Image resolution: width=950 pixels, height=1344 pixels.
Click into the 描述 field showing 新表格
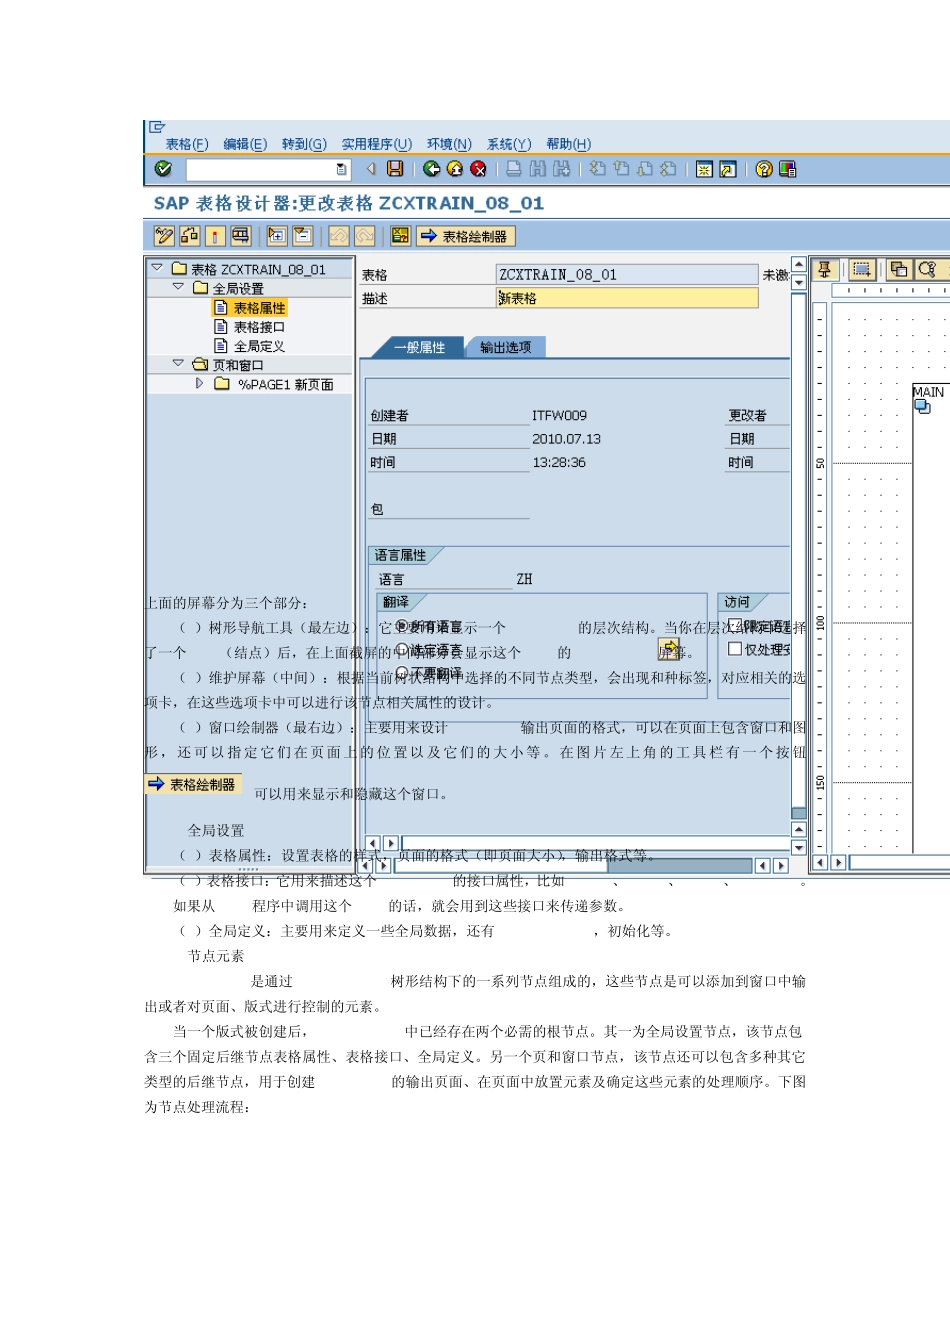point(627,298)
